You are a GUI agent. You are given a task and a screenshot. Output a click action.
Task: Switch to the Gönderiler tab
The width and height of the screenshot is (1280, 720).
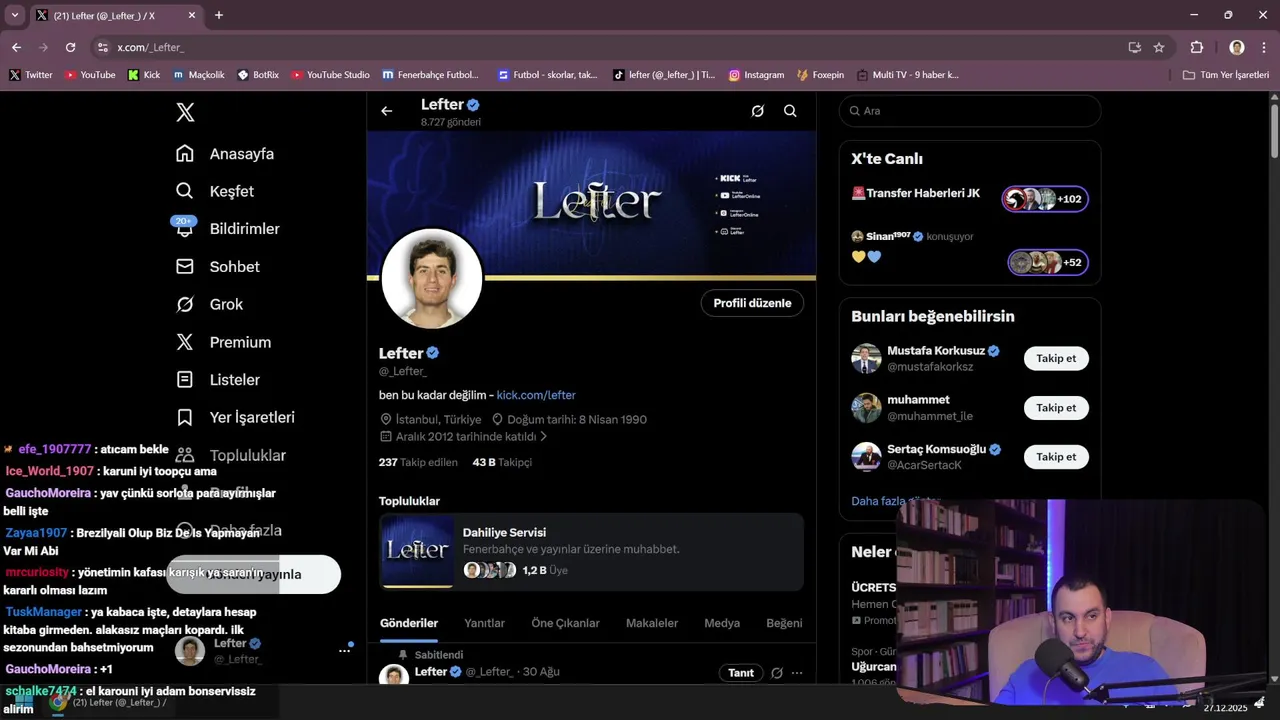click(x=409, y=623)
